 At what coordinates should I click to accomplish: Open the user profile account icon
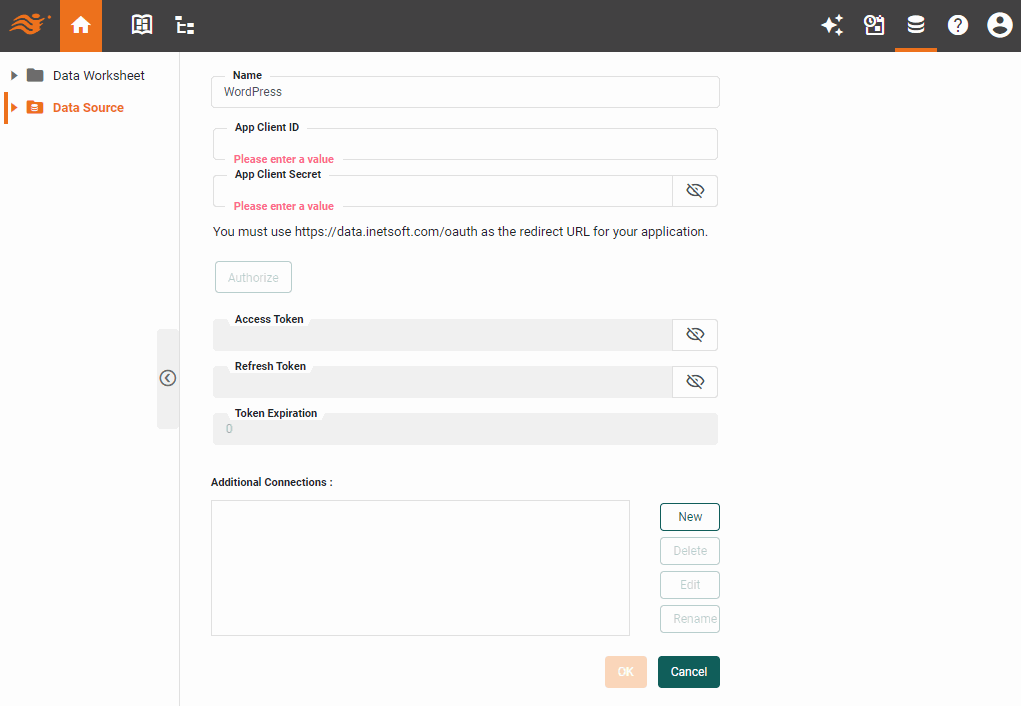(x=1000, y=25)
